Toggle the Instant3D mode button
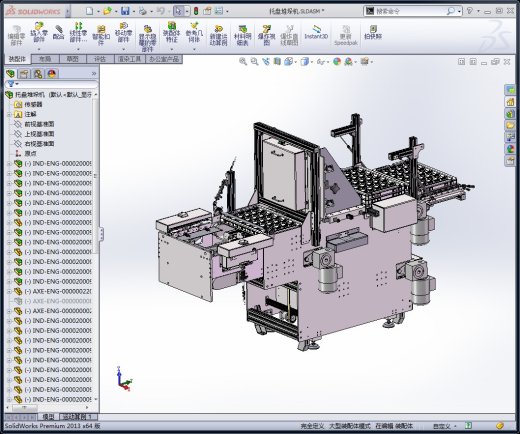 [316, 32]
